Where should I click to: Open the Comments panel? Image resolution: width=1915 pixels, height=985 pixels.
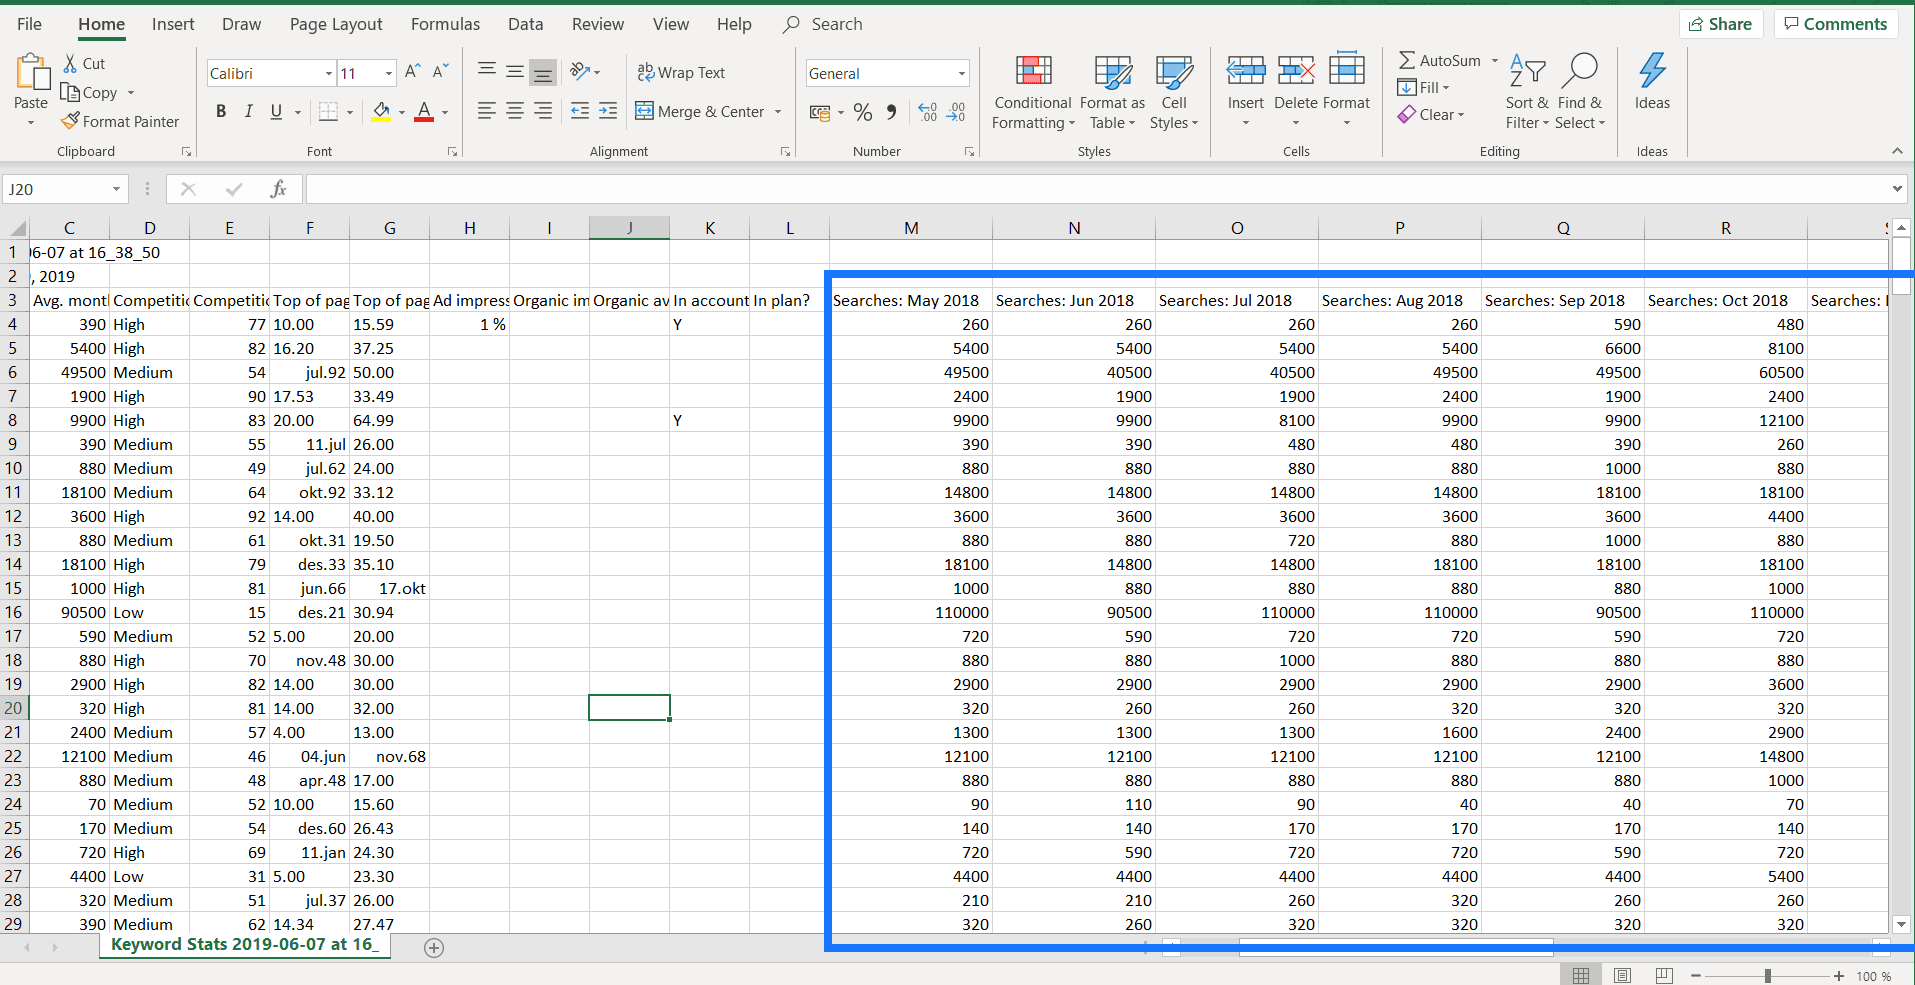point(1834,23)
